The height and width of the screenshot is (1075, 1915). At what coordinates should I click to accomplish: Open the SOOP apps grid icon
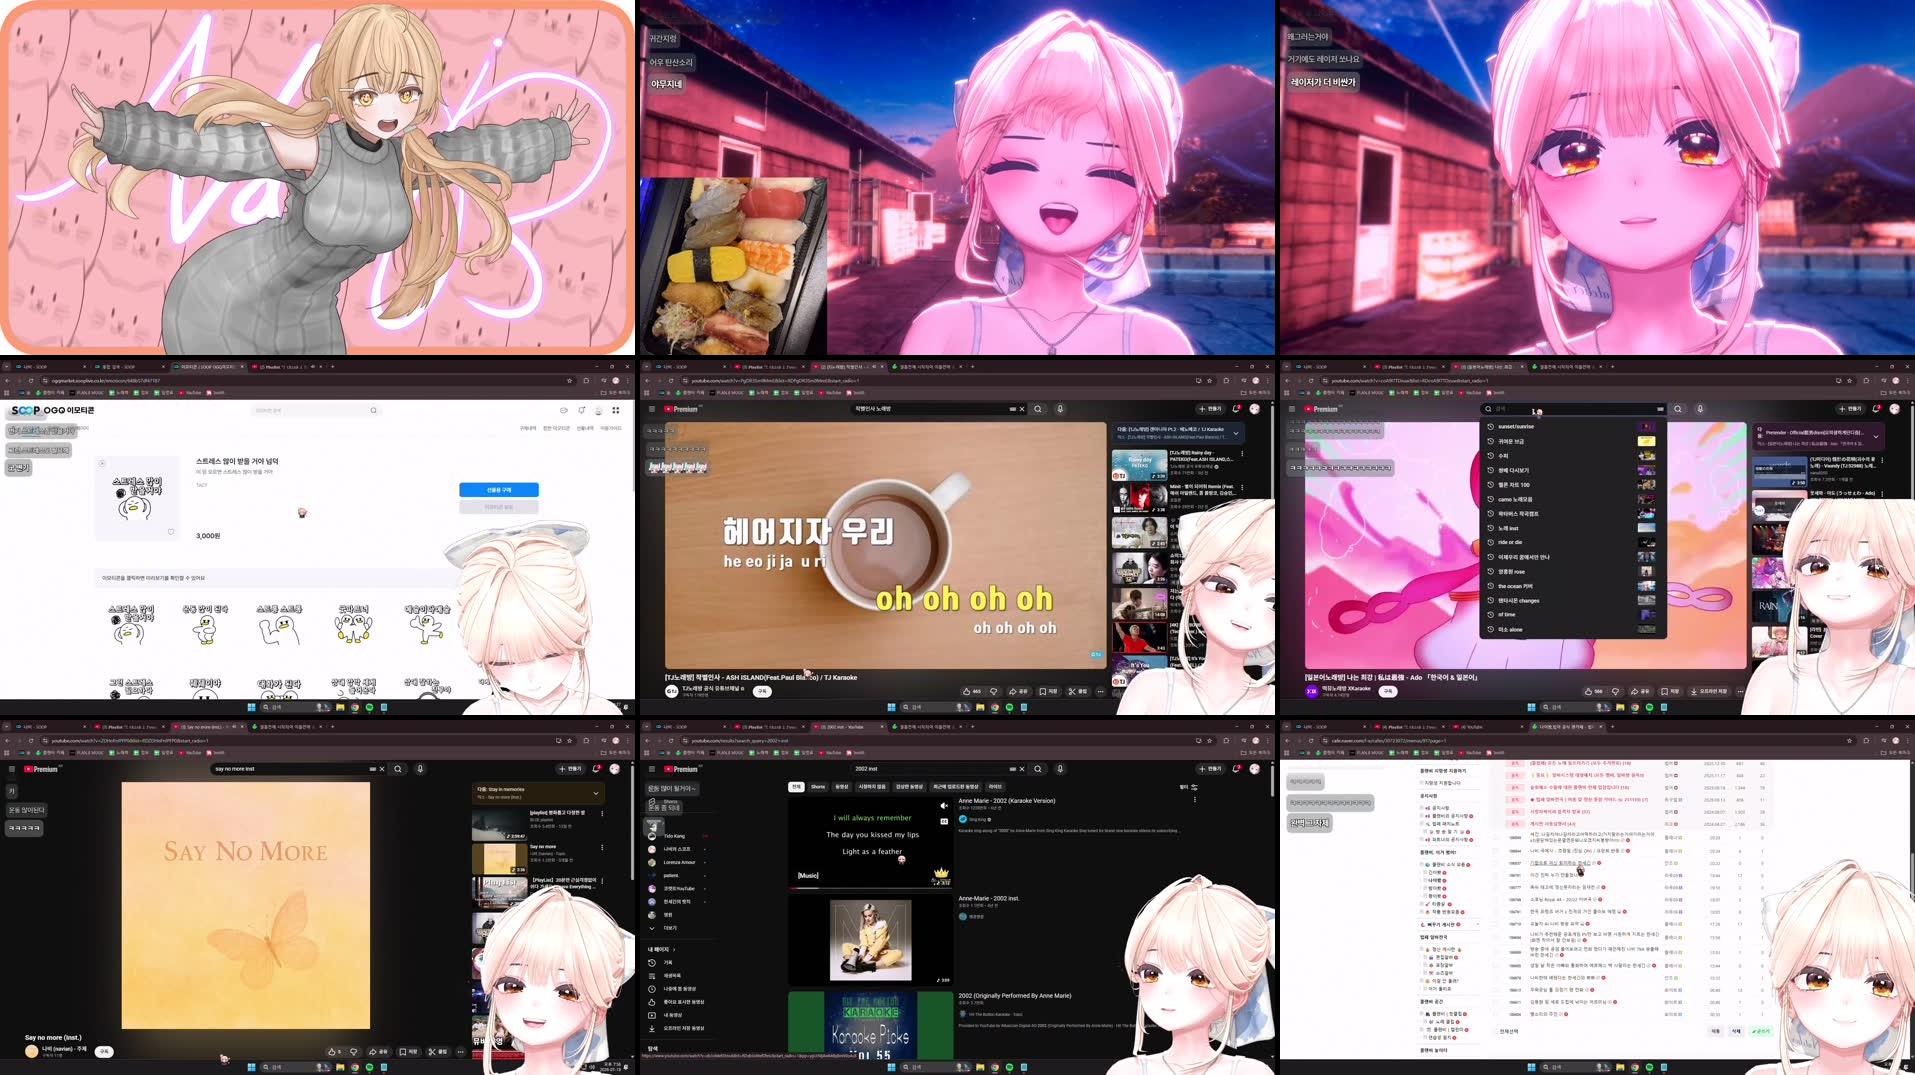(614, 411)
